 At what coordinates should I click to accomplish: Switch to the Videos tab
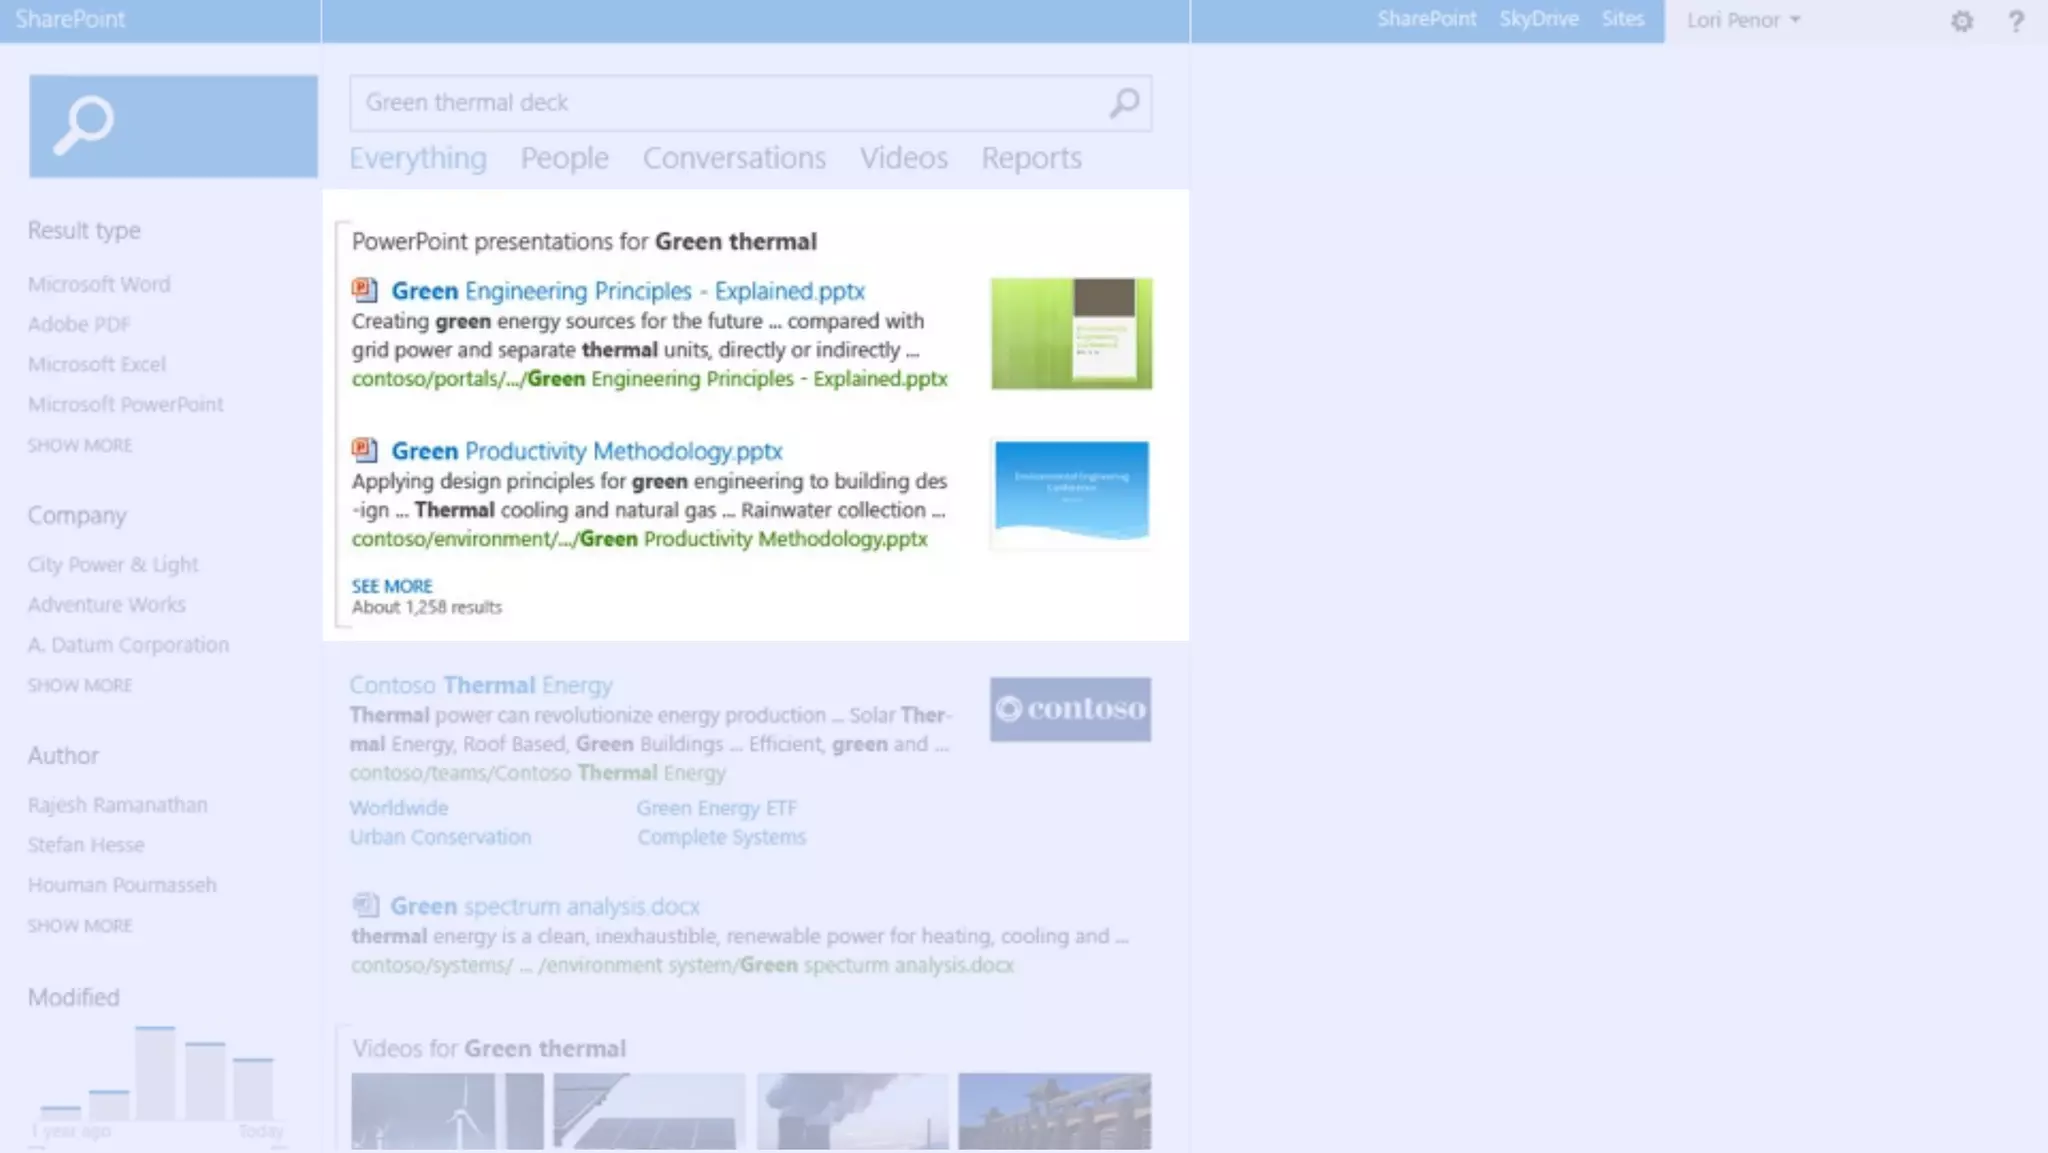tap(903, 158)
